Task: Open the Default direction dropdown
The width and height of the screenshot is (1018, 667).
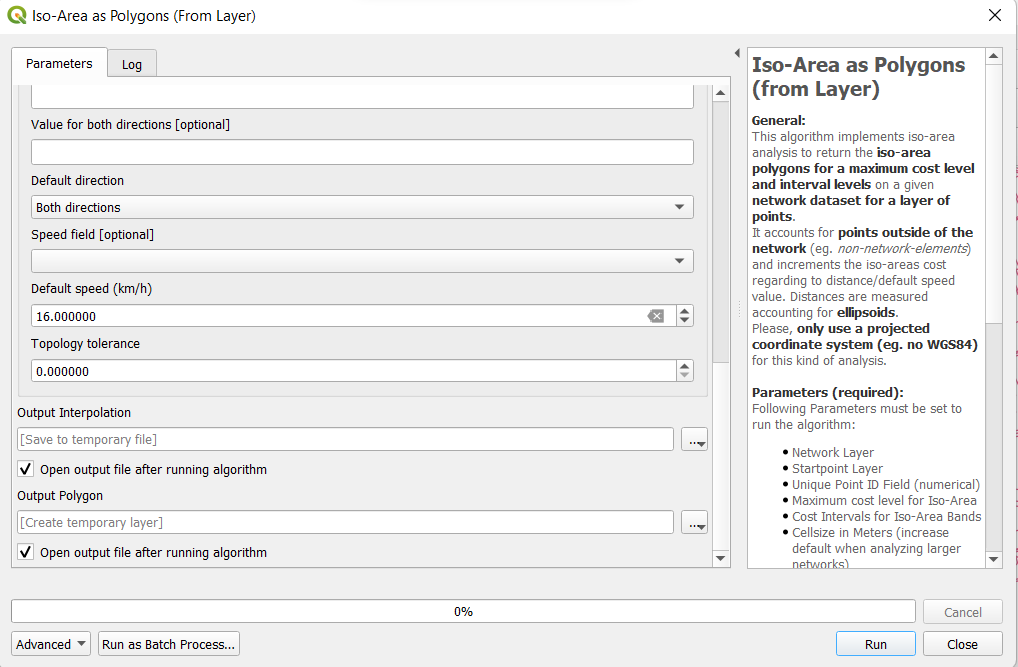Action: point(362,207)
